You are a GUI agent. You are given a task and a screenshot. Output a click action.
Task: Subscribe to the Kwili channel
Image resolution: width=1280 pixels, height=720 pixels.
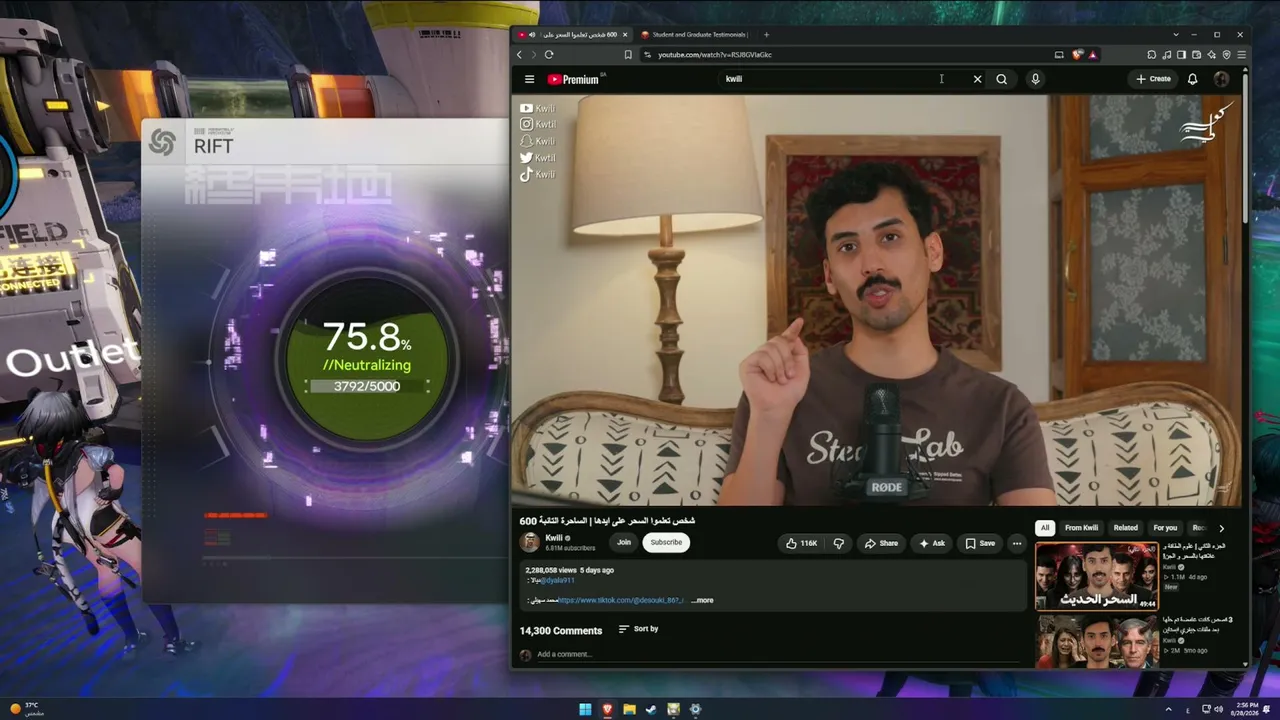[666, 543]
